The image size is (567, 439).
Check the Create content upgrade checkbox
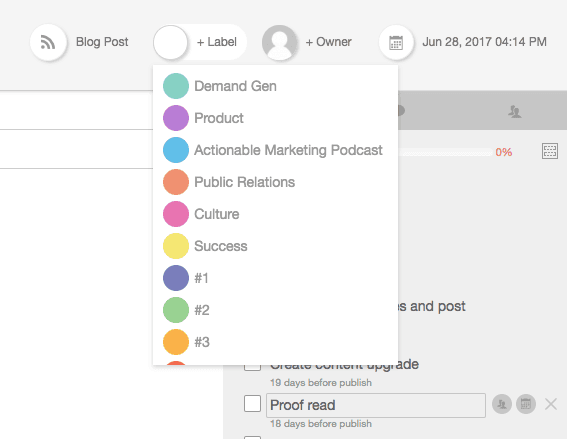coord(252,367)
